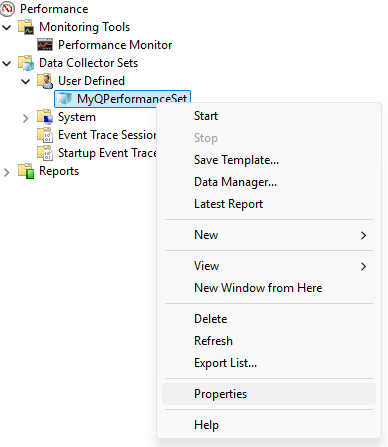Collapse the User Defined node

click(x=26, y=81)
